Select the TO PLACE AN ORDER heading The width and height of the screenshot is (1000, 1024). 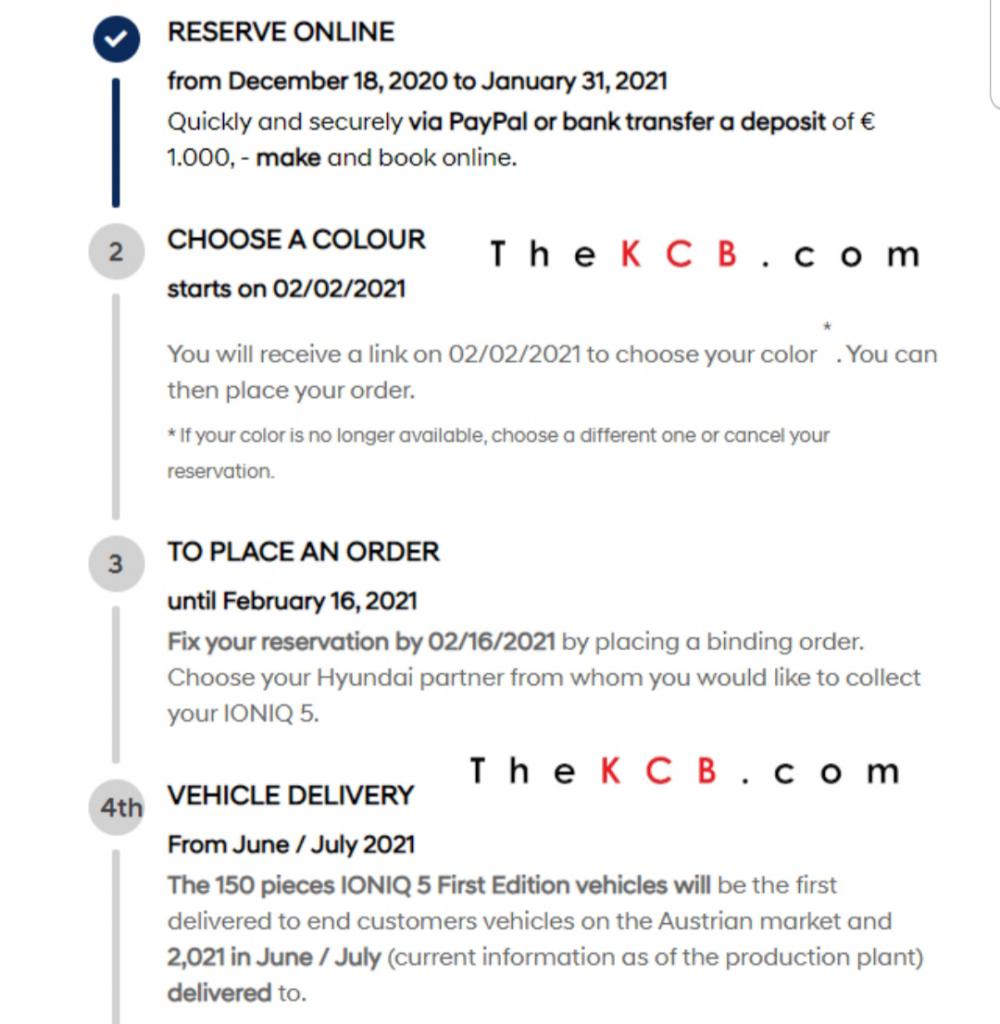304,552
